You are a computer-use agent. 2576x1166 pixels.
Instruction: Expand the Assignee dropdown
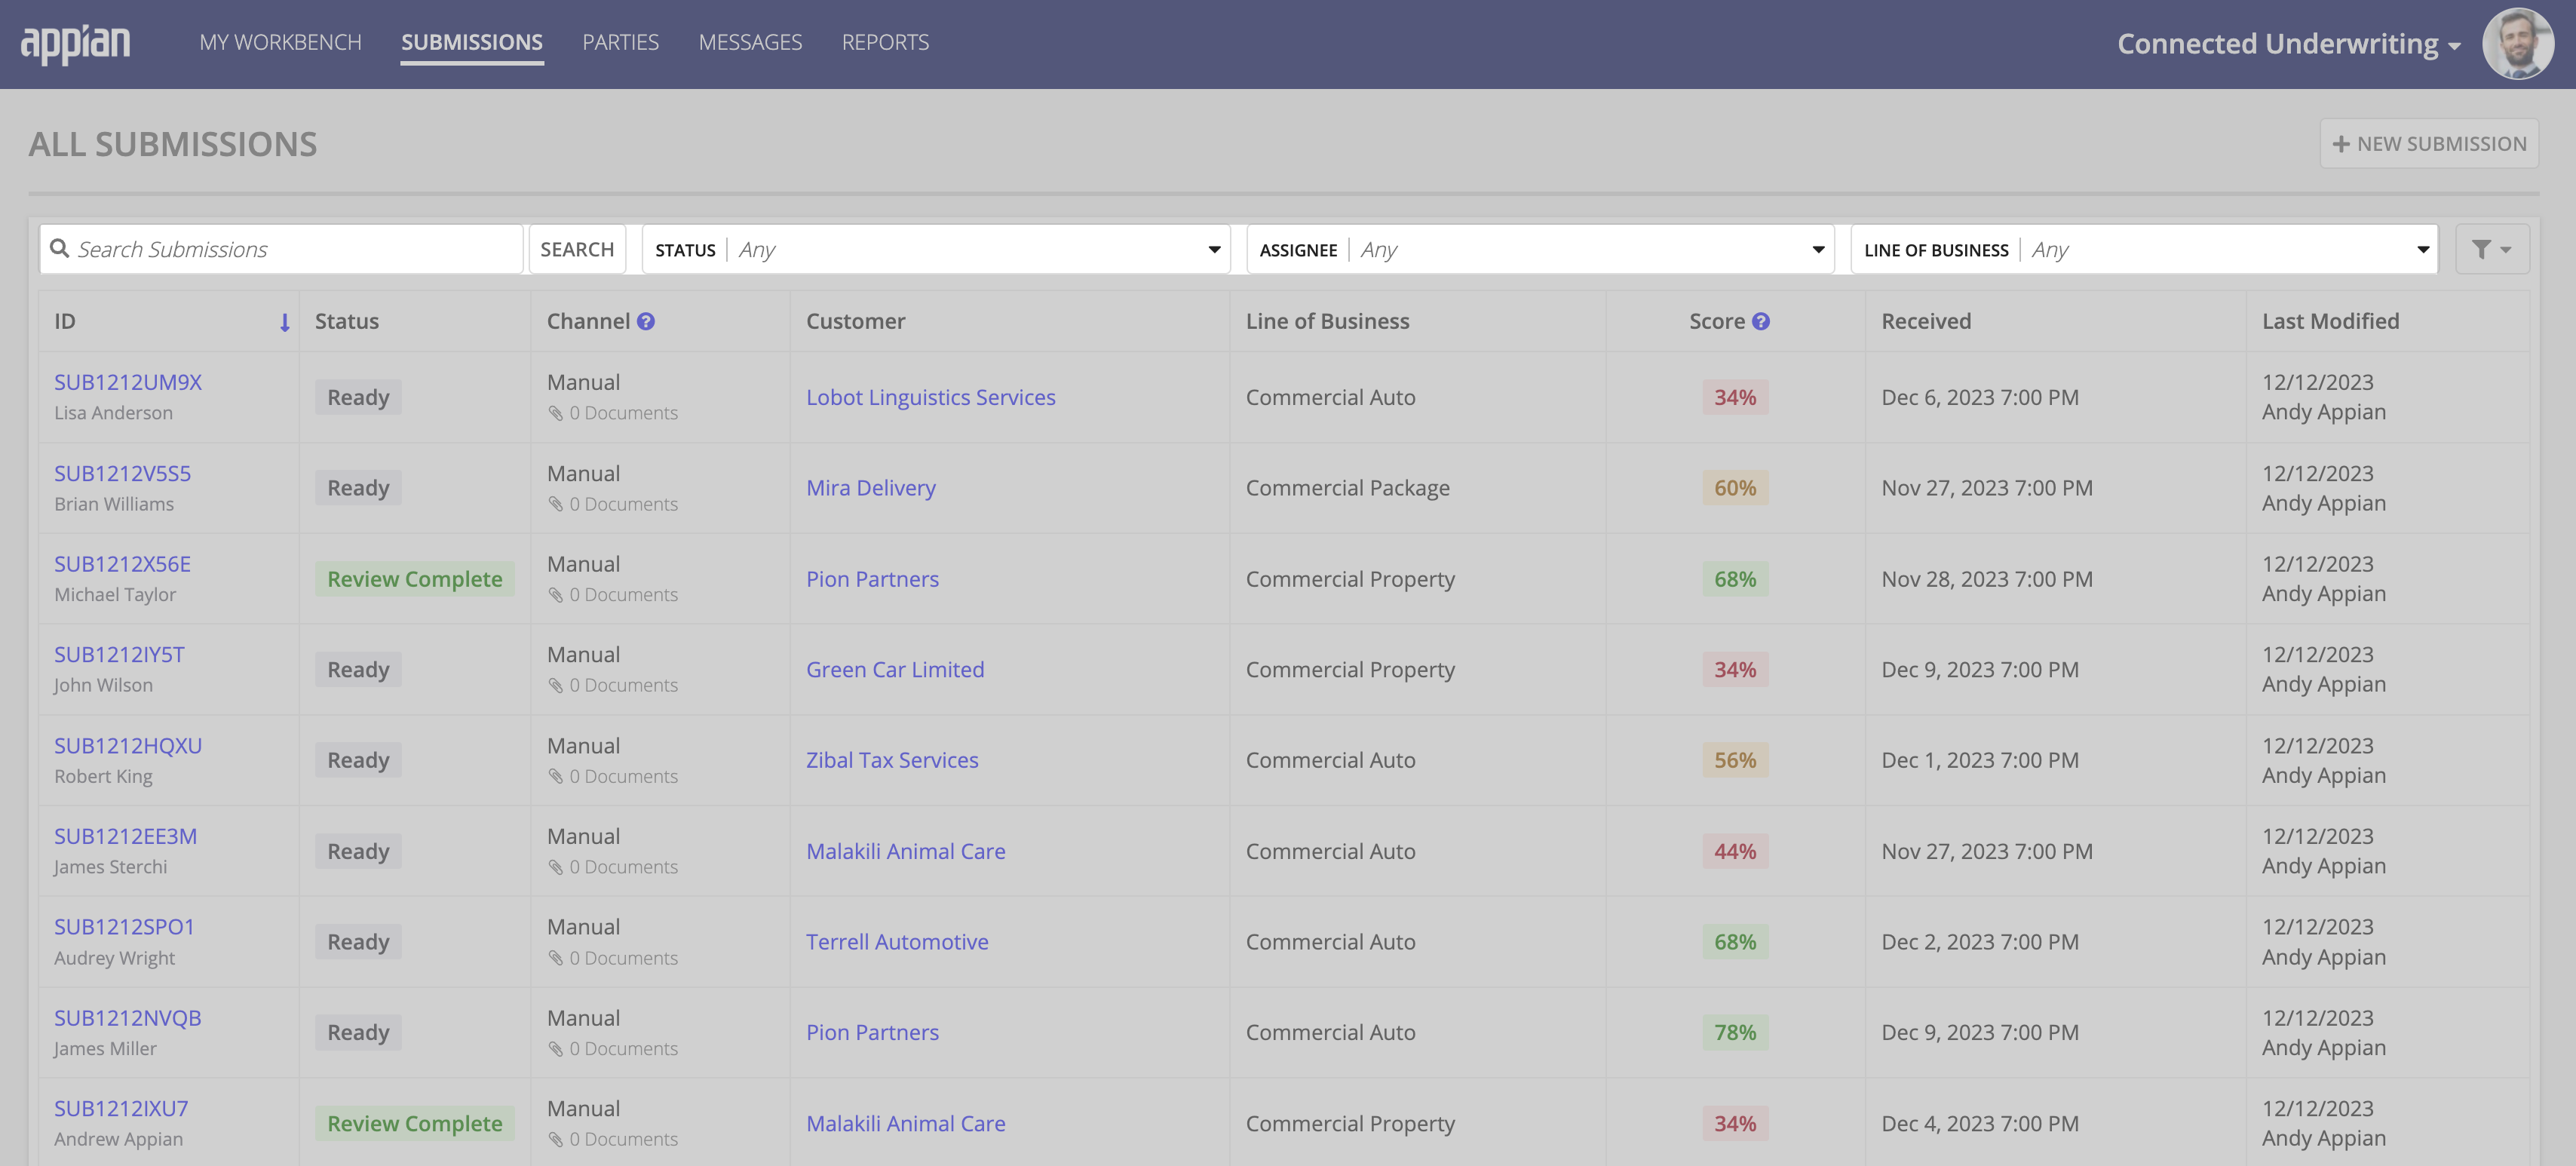click(x=1817, y=249)
